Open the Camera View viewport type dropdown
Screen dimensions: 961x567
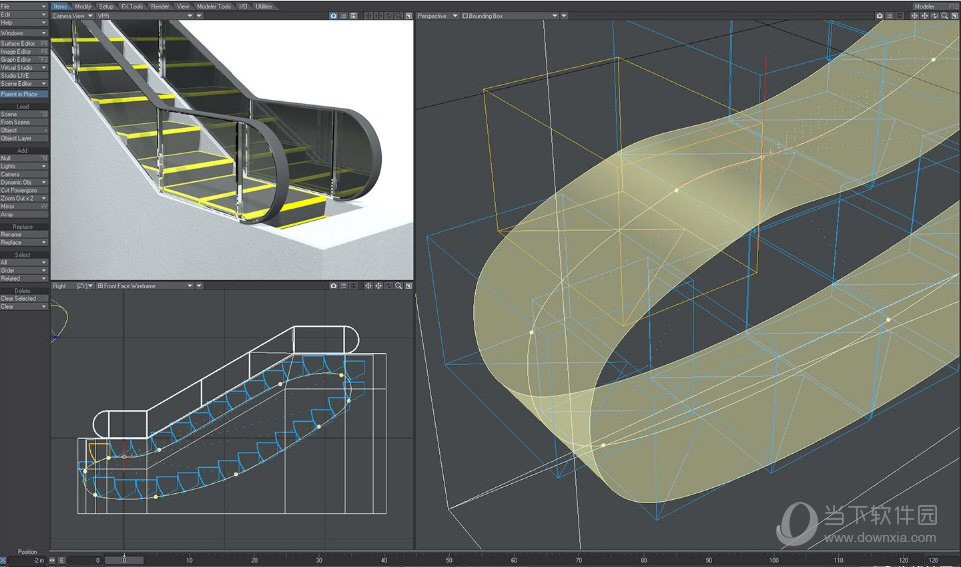pos(72,16)
